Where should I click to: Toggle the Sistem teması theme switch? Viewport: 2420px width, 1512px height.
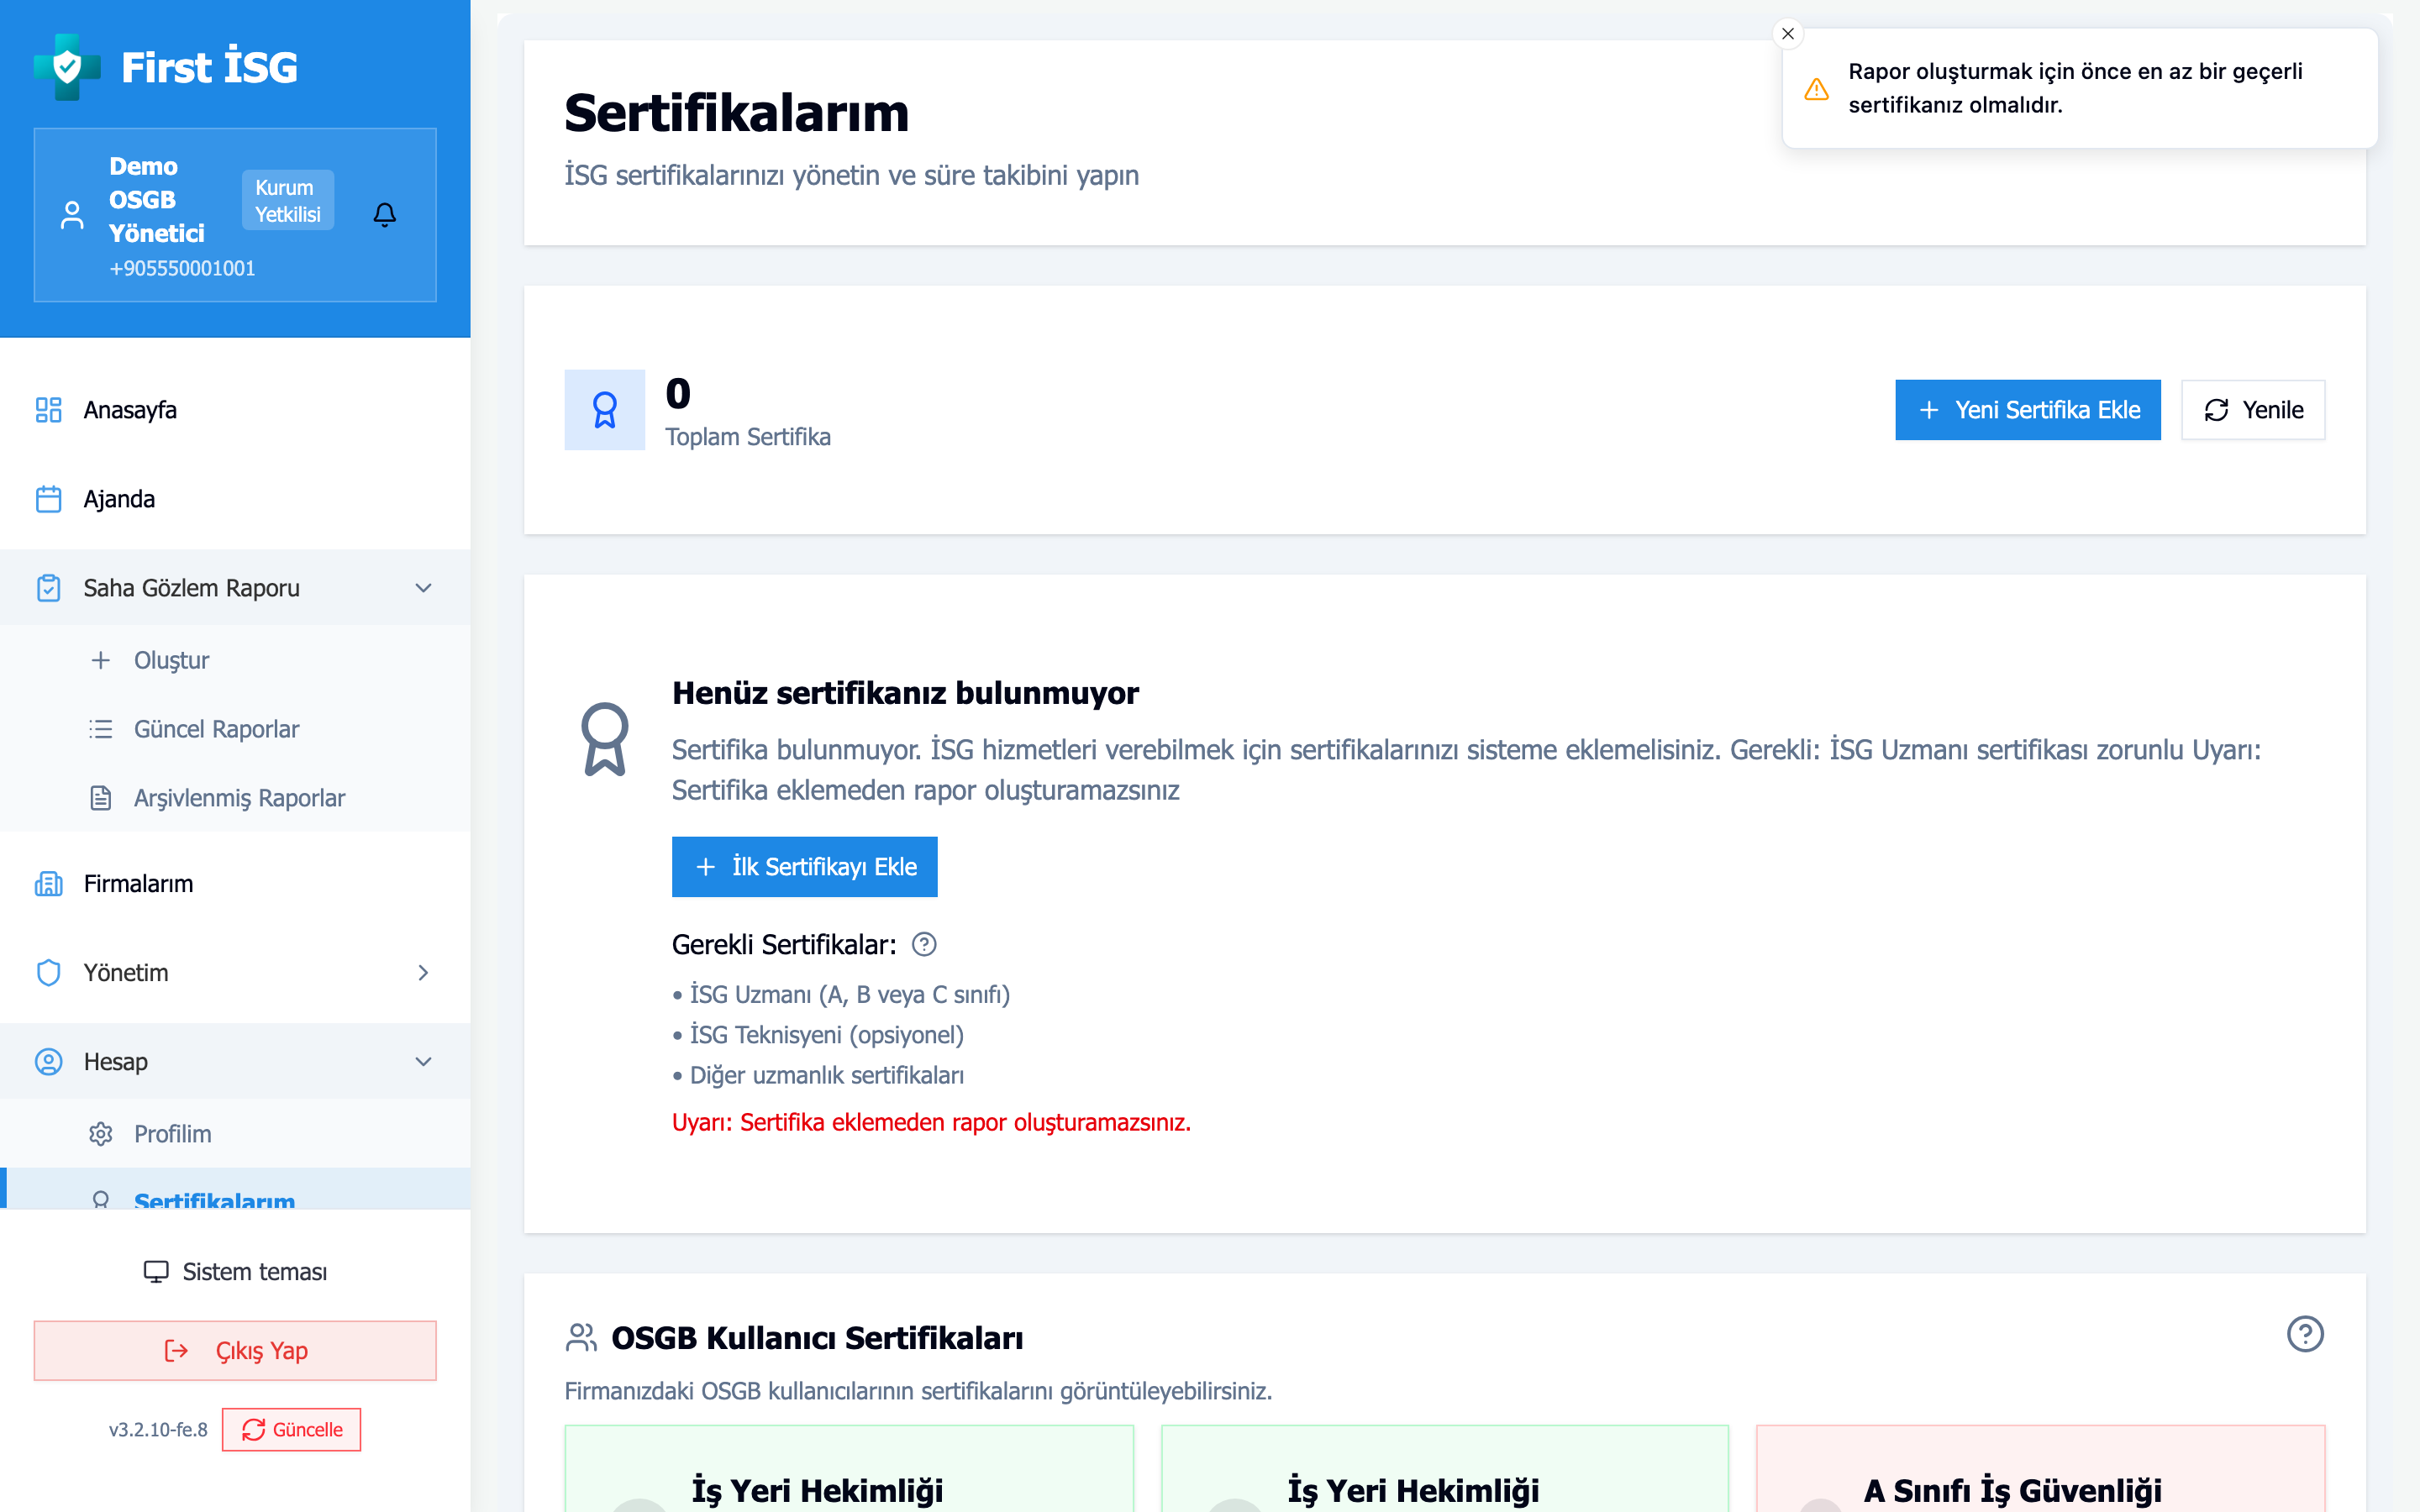(235, 1272)
